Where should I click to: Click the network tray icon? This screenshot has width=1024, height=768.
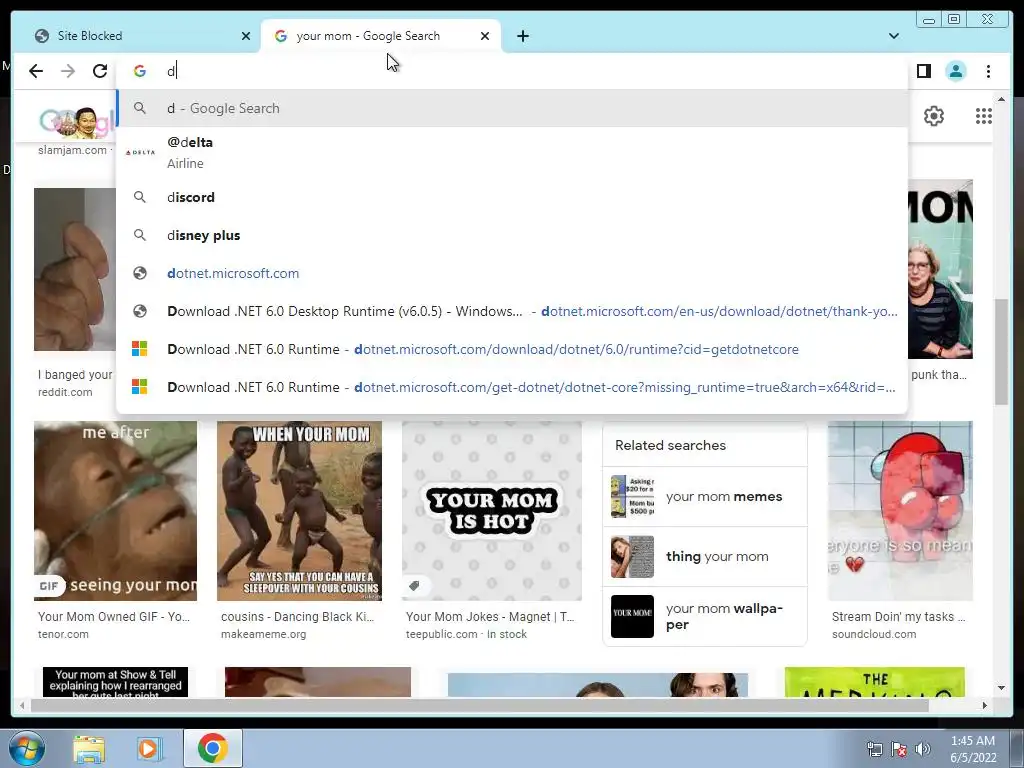point(874,749)
